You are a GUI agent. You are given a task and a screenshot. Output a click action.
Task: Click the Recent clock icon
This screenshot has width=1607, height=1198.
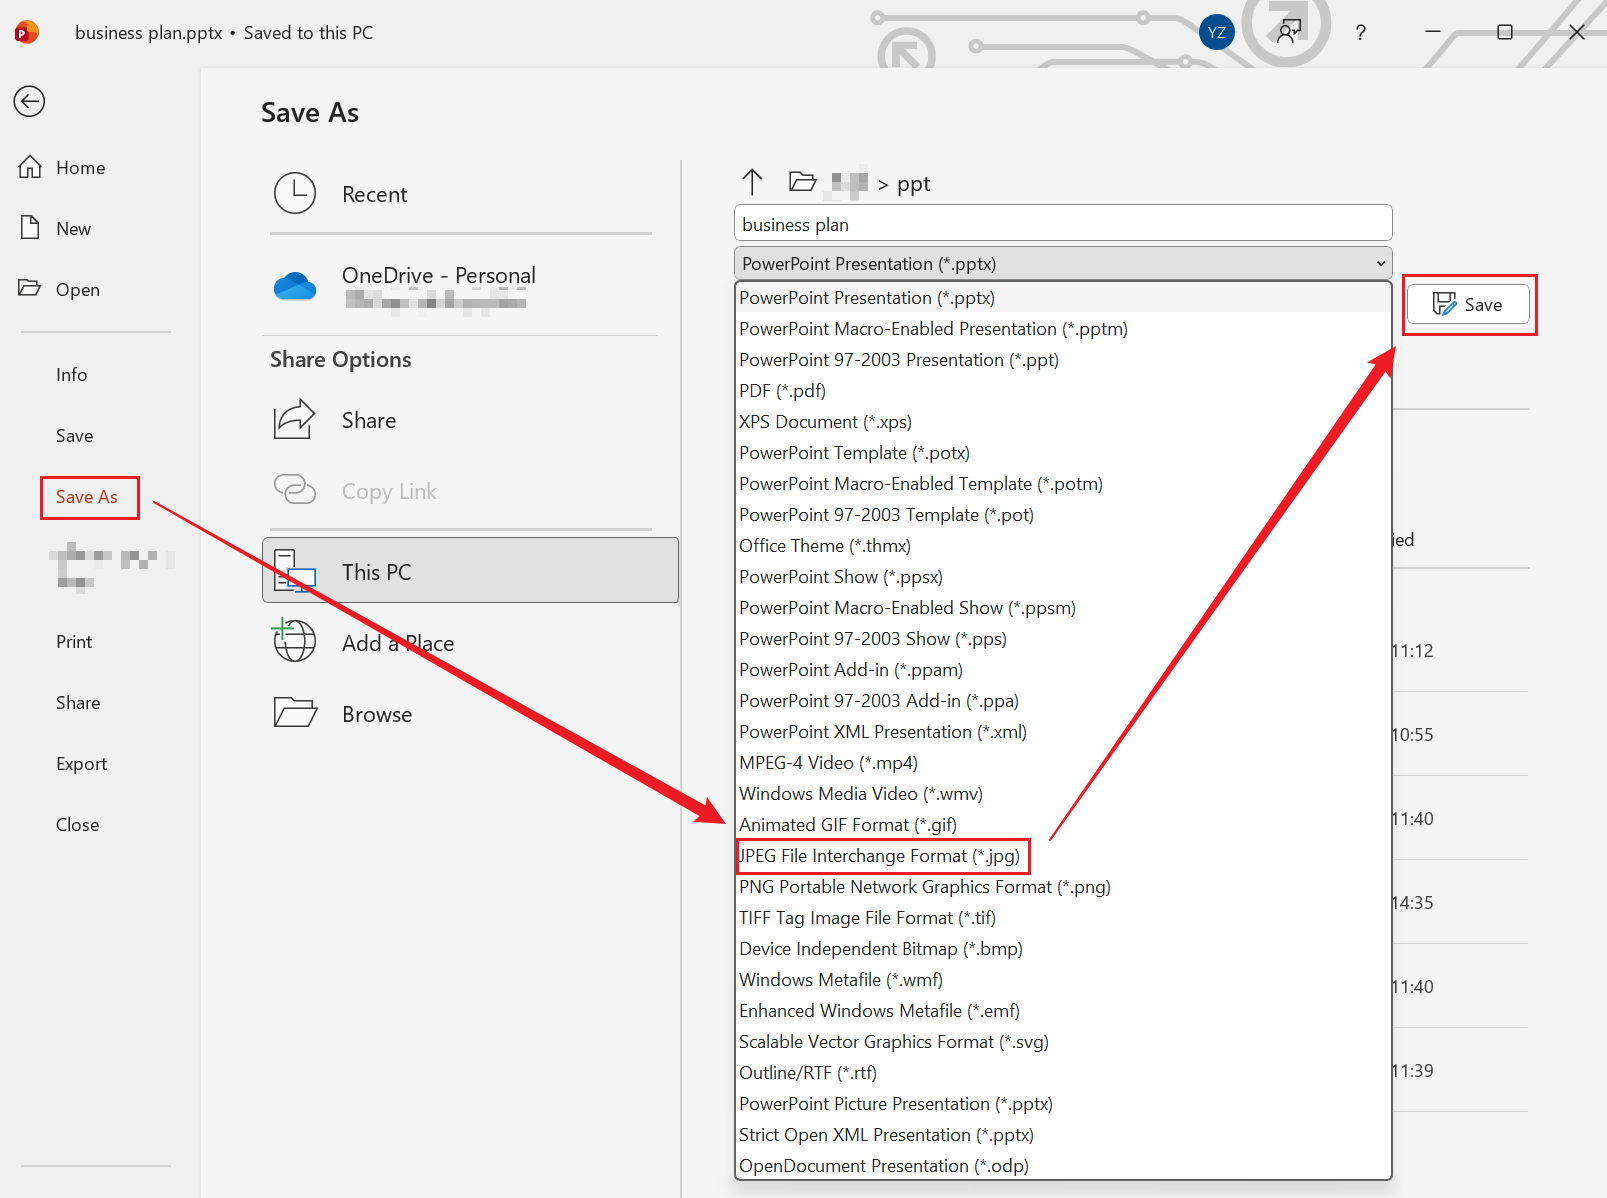click(295, 193)
